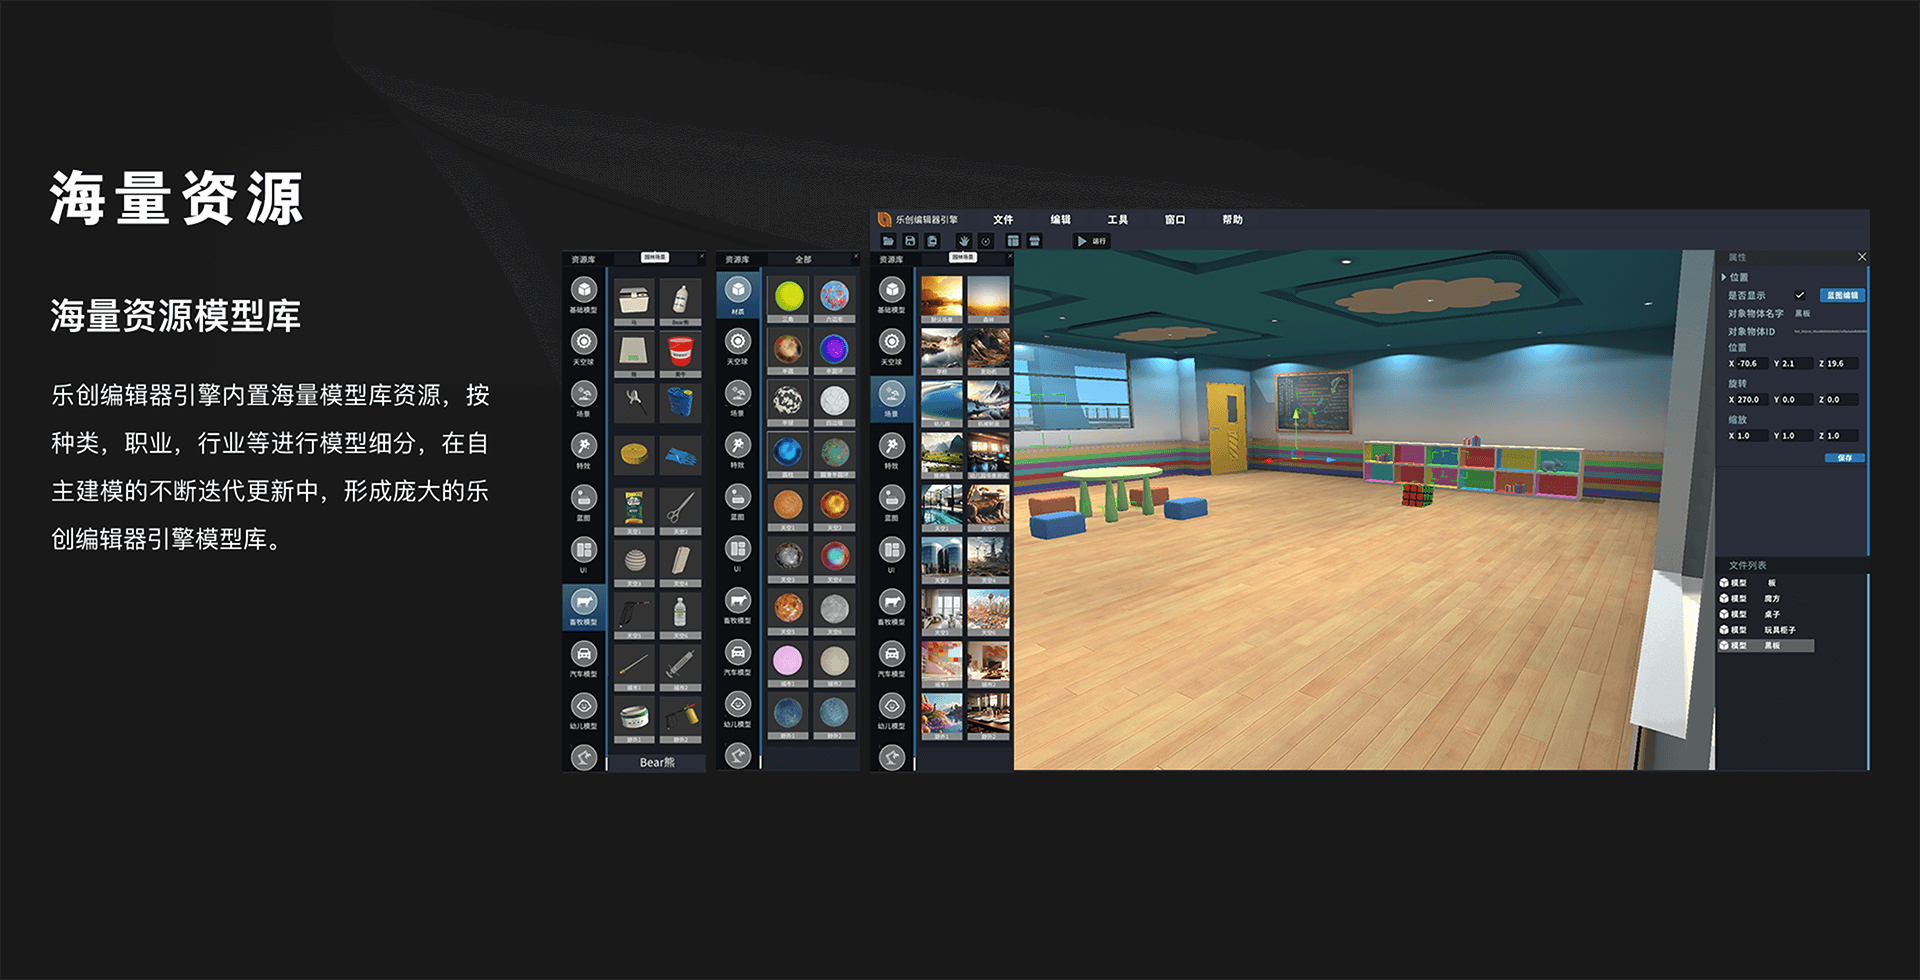Select 畜牧模型 category in left resource panel
The image size is (1920, 980).
(584, 604)
